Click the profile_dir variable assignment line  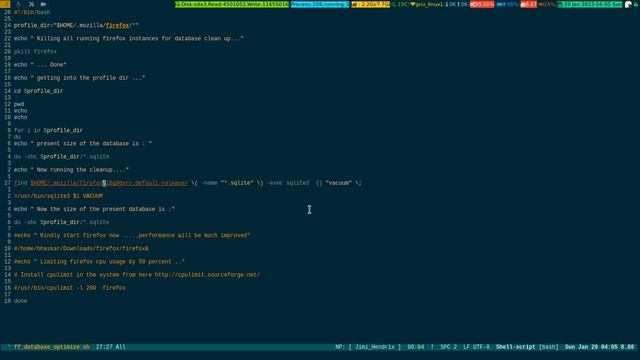pos(76,25)
